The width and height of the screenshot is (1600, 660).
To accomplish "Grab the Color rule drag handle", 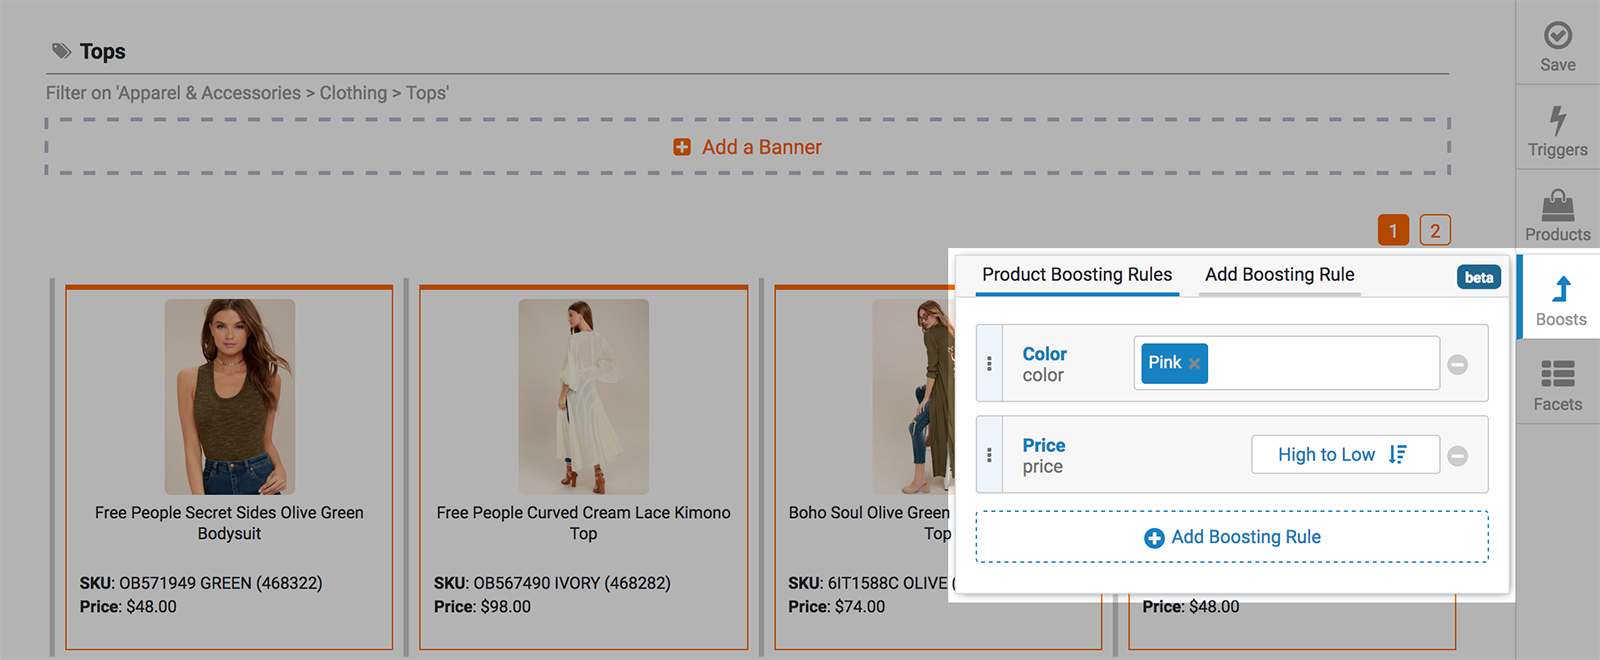I will click(x=989, y=364).
